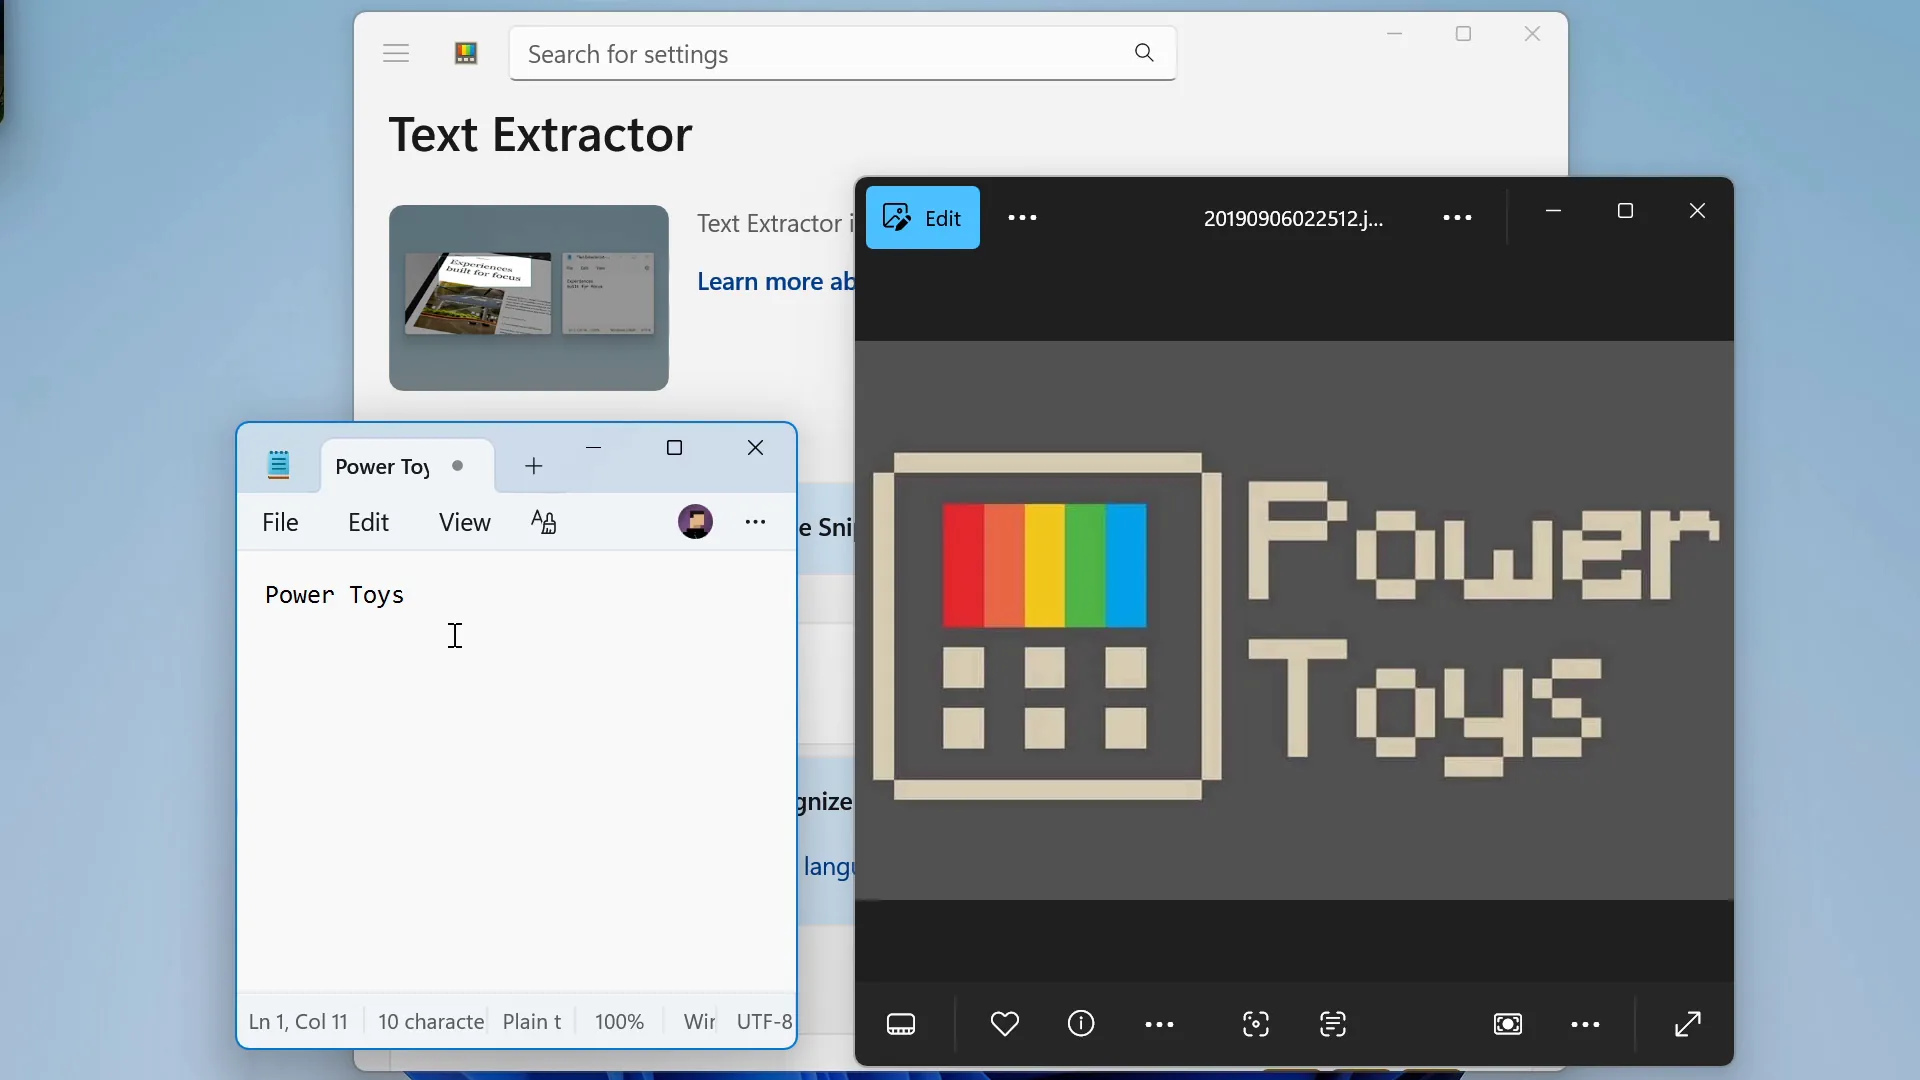Click the Text Extractor preview thumbnail
The height and width of the screenshot is (1080, 1920).
[529, 298]
